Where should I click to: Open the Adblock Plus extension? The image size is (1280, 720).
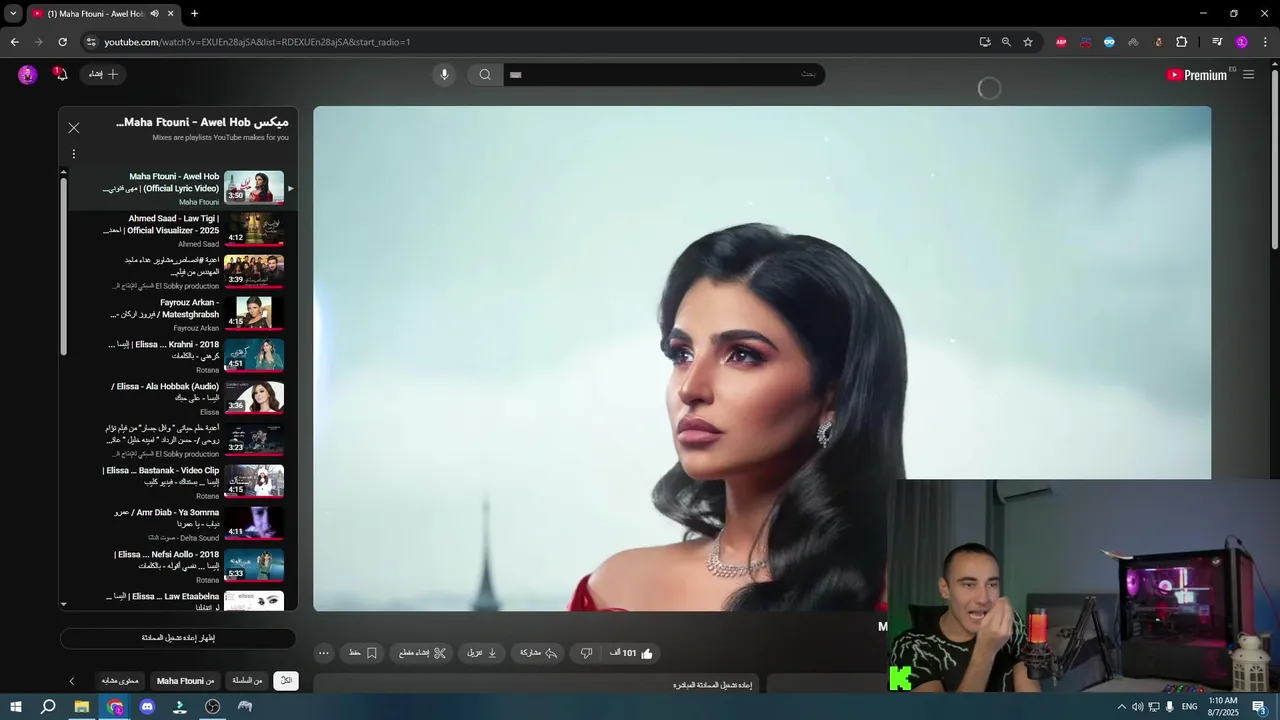pos(1061,42)
